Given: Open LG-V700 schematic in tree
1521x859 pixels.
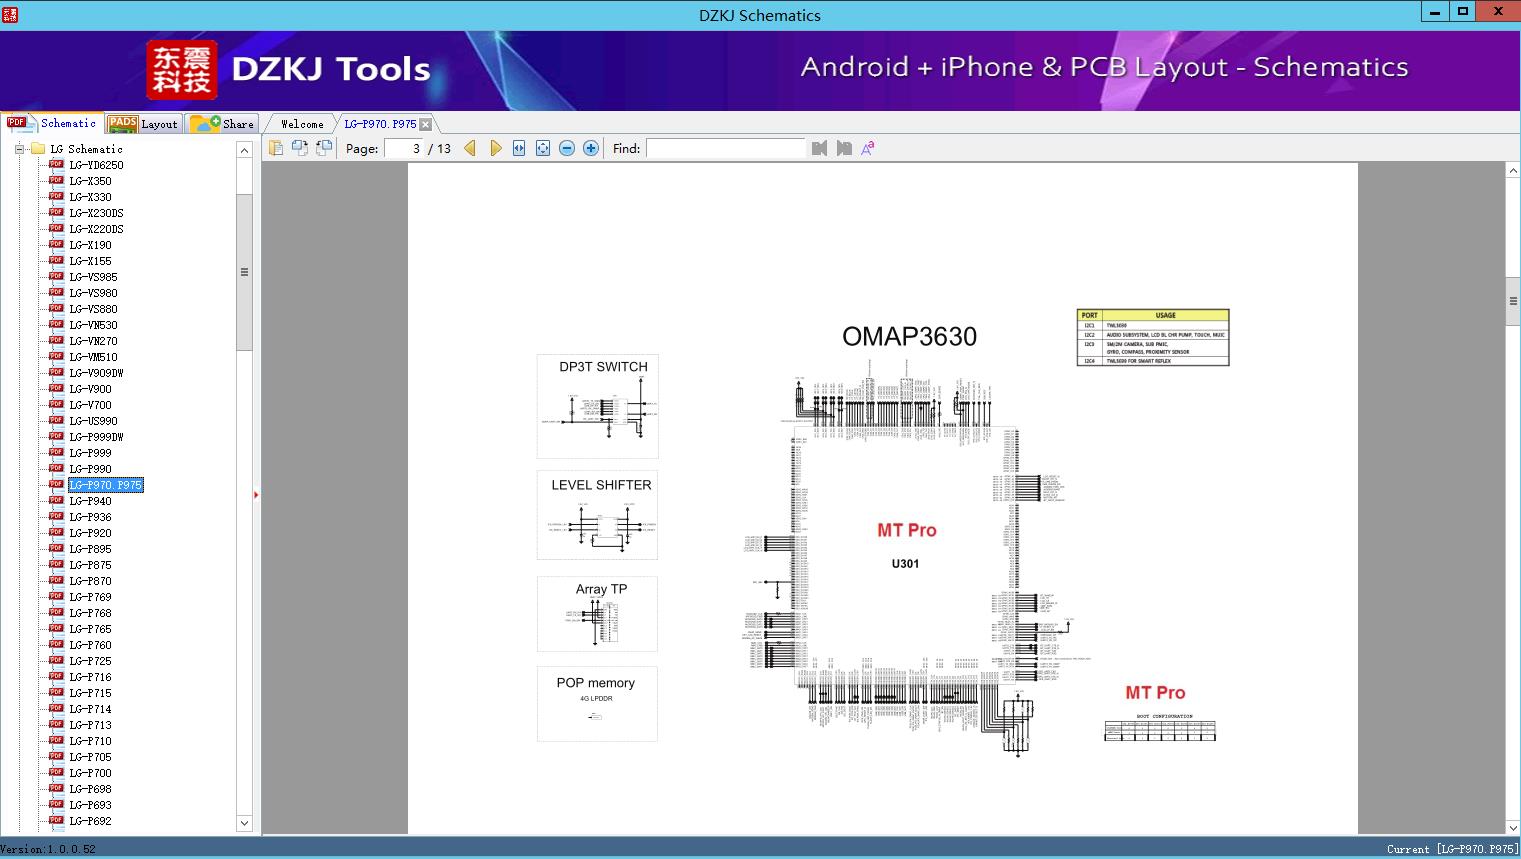Looking at the screenshot, I should coord(90,405).
